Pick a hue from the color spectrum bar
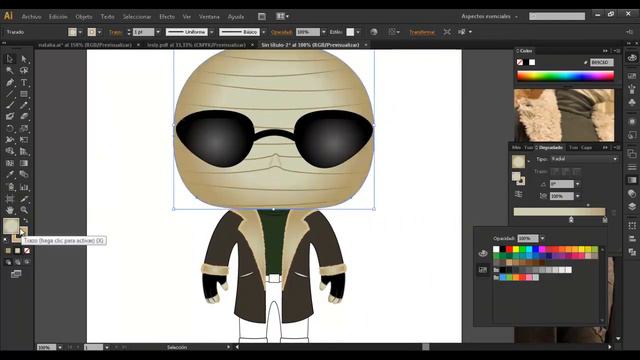This screenshot has width=640, height=360. [565, 76]
